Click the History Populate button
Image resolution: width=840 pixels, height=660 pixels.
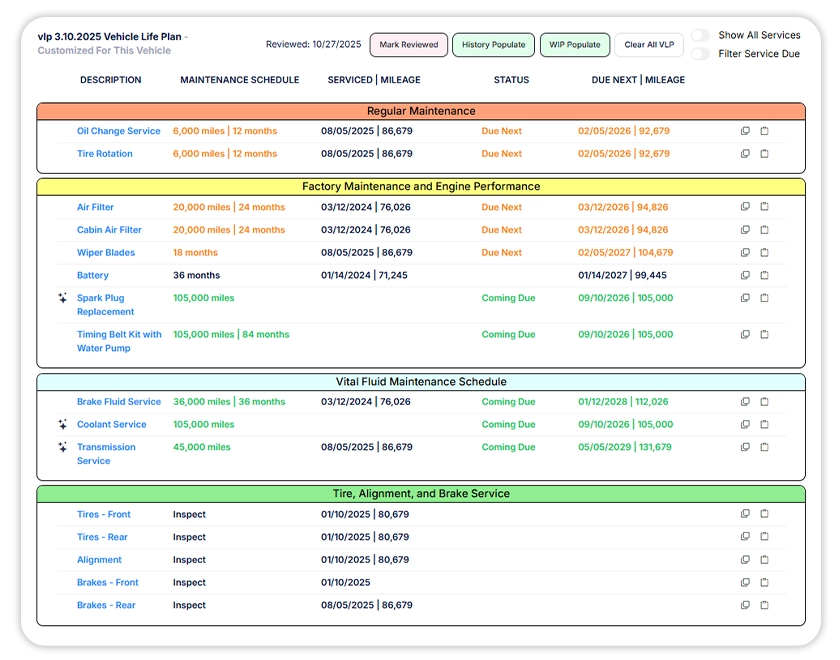(493, 45)
